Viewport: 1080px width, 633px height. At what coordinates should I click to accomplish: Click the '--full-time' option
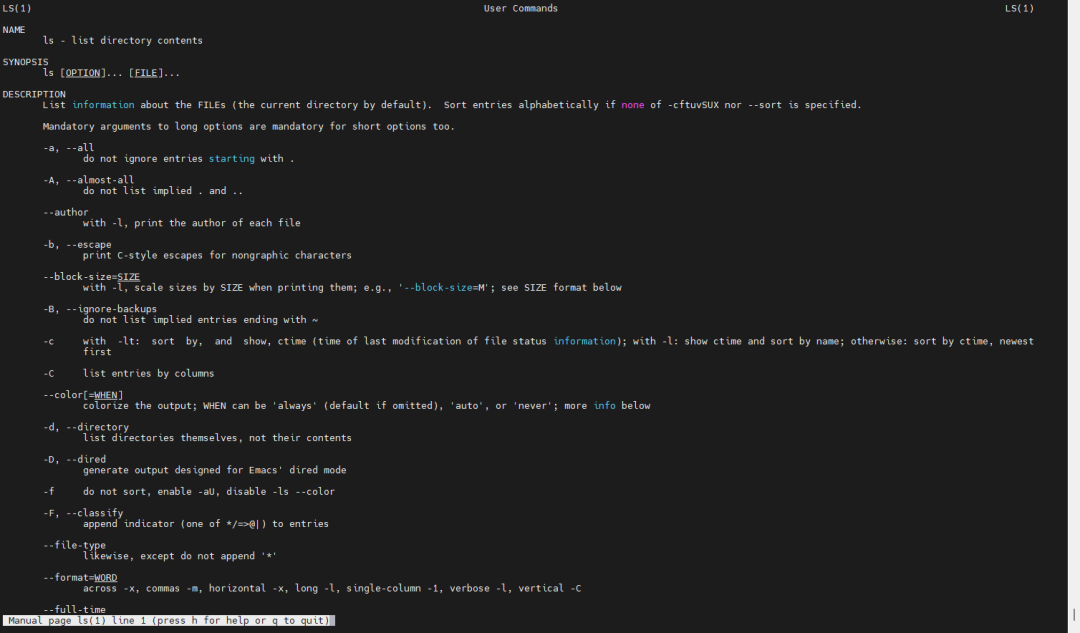[74, 610]
